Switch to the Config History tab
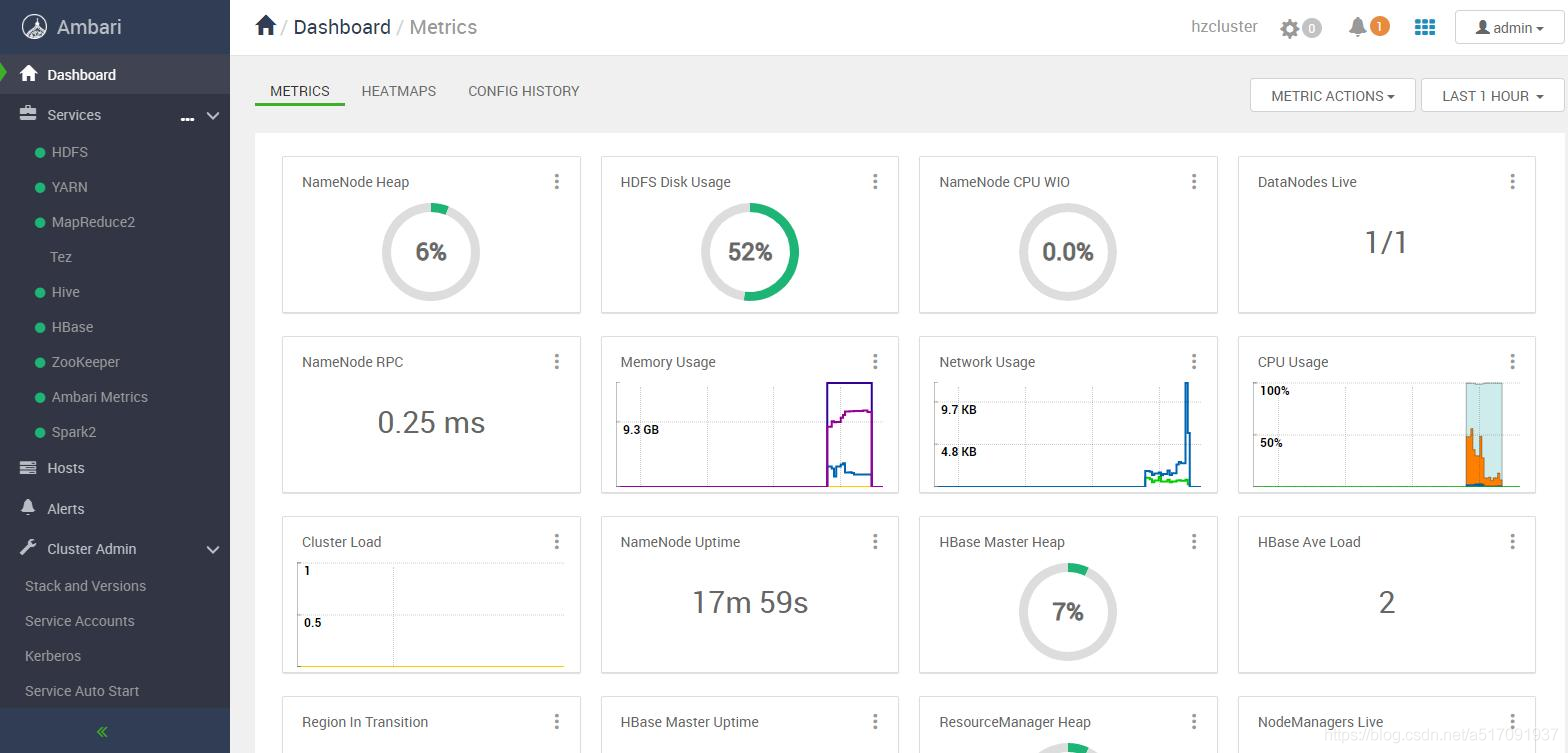 coord(524,91)
